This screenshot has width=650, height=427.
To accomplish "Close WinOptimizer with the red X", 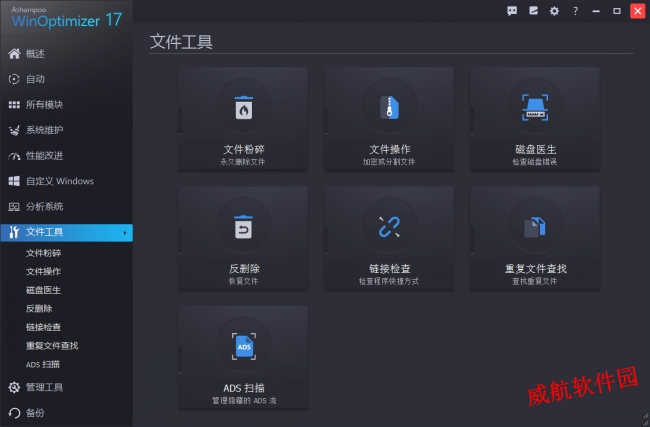I will [x=638, y=11].
